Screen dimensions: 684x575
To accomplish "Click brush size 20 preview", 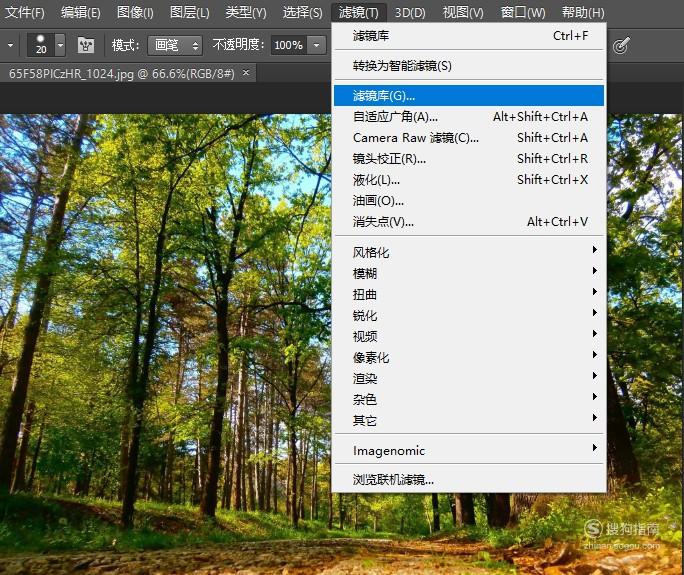I will tap(41, 44).
